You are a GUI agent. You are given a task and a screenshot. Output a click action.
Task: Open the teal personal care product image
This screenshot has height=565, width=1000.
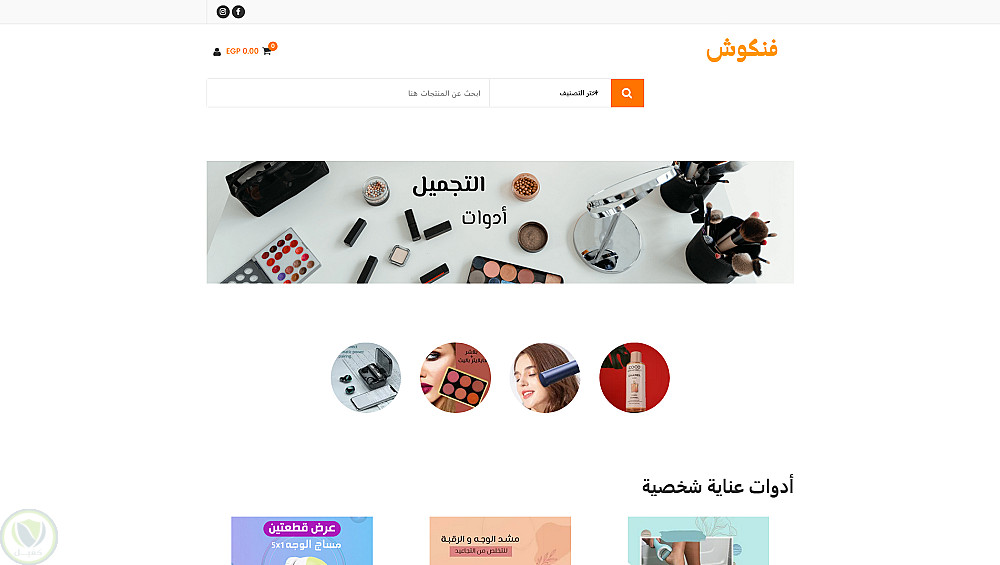[698, 541]
